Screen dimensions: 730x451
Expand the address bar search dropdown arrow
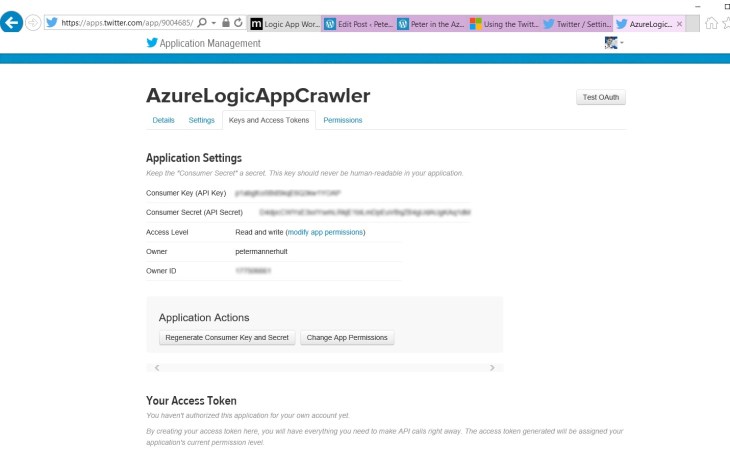212,22
